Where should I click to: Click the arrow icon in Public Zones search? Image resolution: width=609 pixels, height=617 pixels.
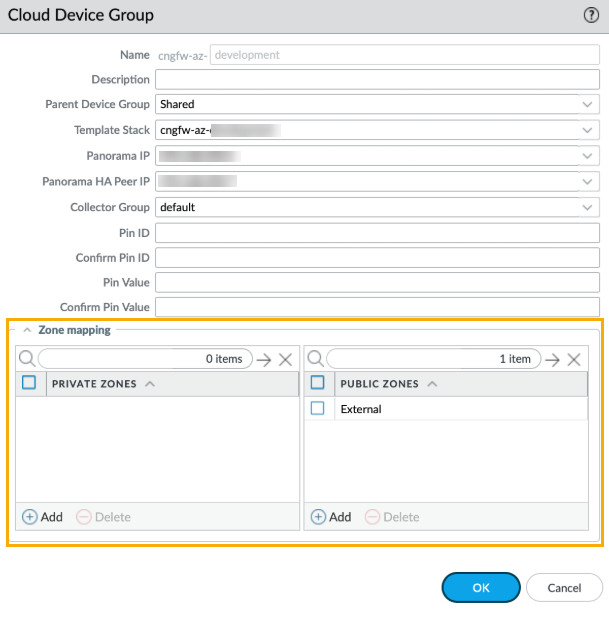pos(552,360)
